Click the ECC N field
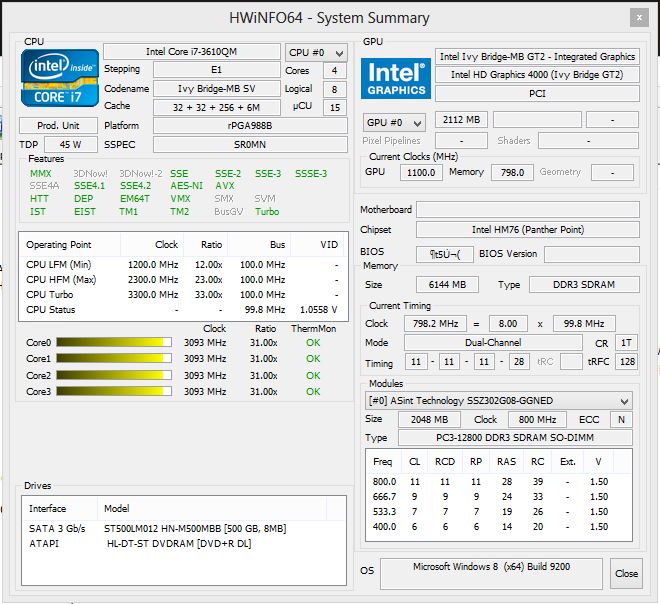This screenshot has width=660, height=604. pyautogui.click(x=621, y=420)
